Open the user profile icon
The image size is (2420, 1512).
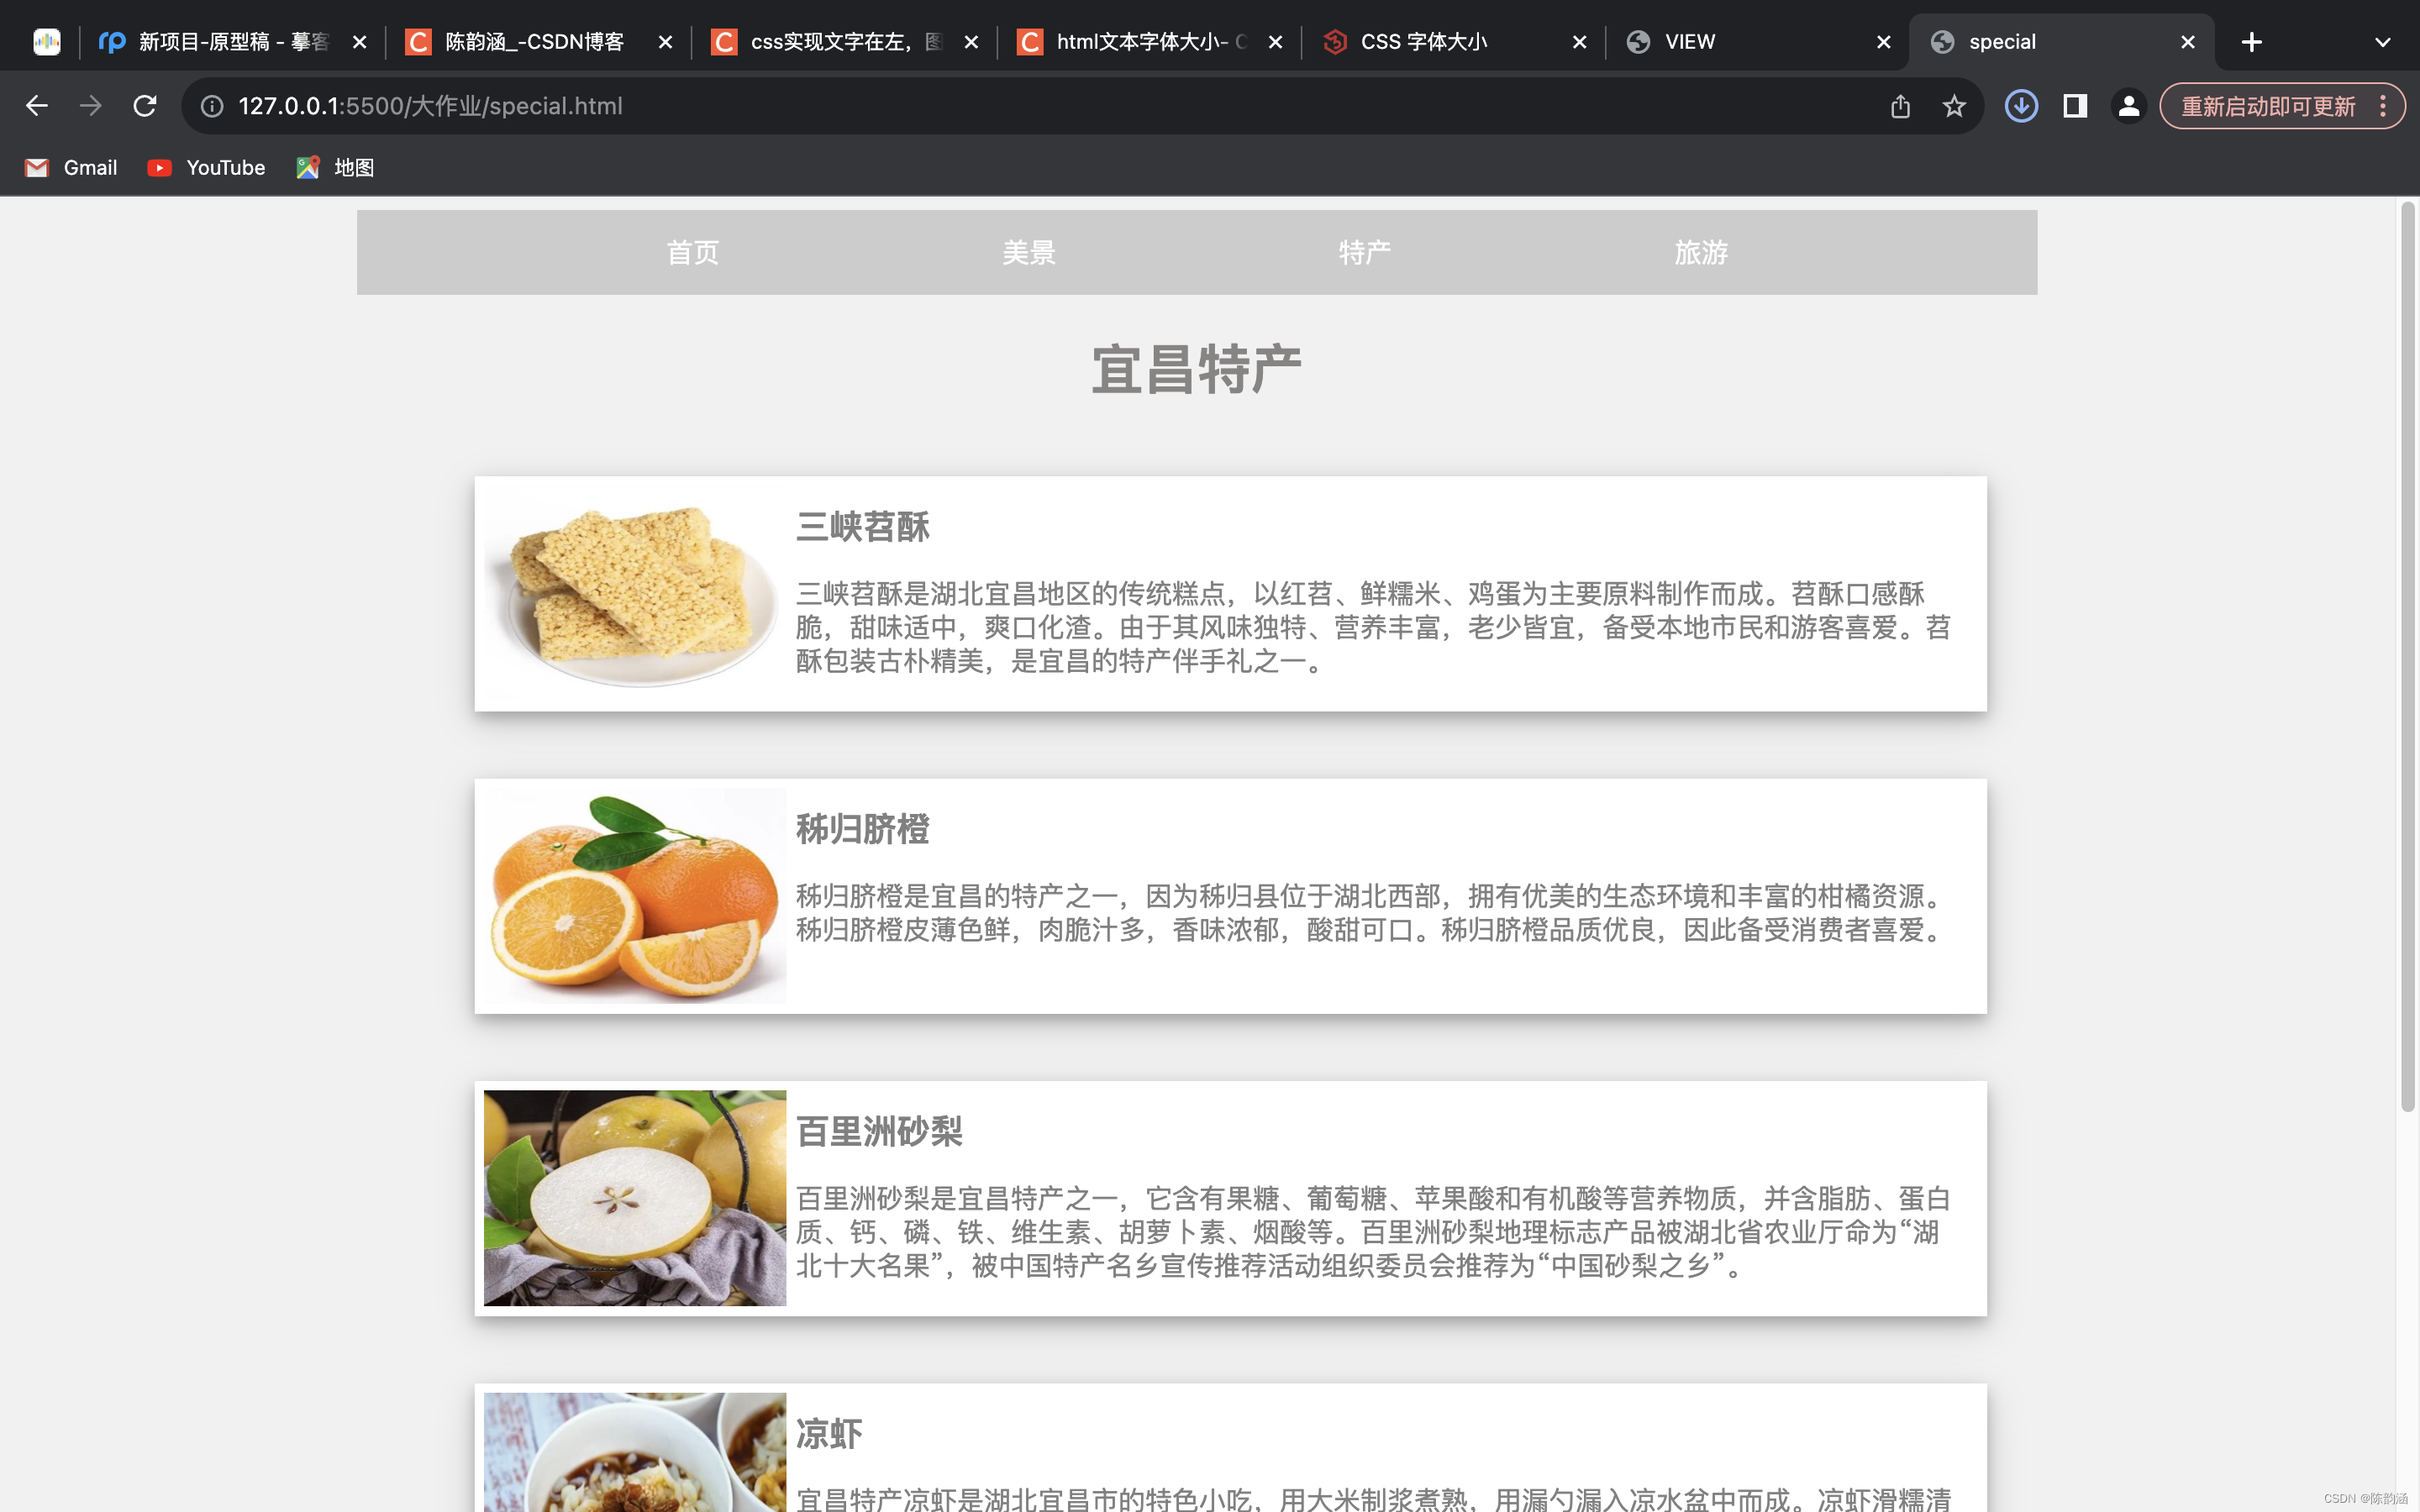[2129, 106]
